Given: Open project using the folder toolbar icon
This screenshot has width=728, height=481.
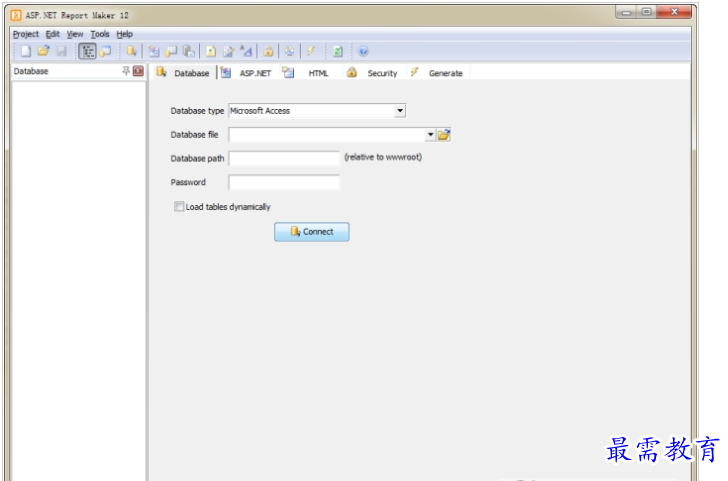Looking at the screenshot, I should point(43,51).
